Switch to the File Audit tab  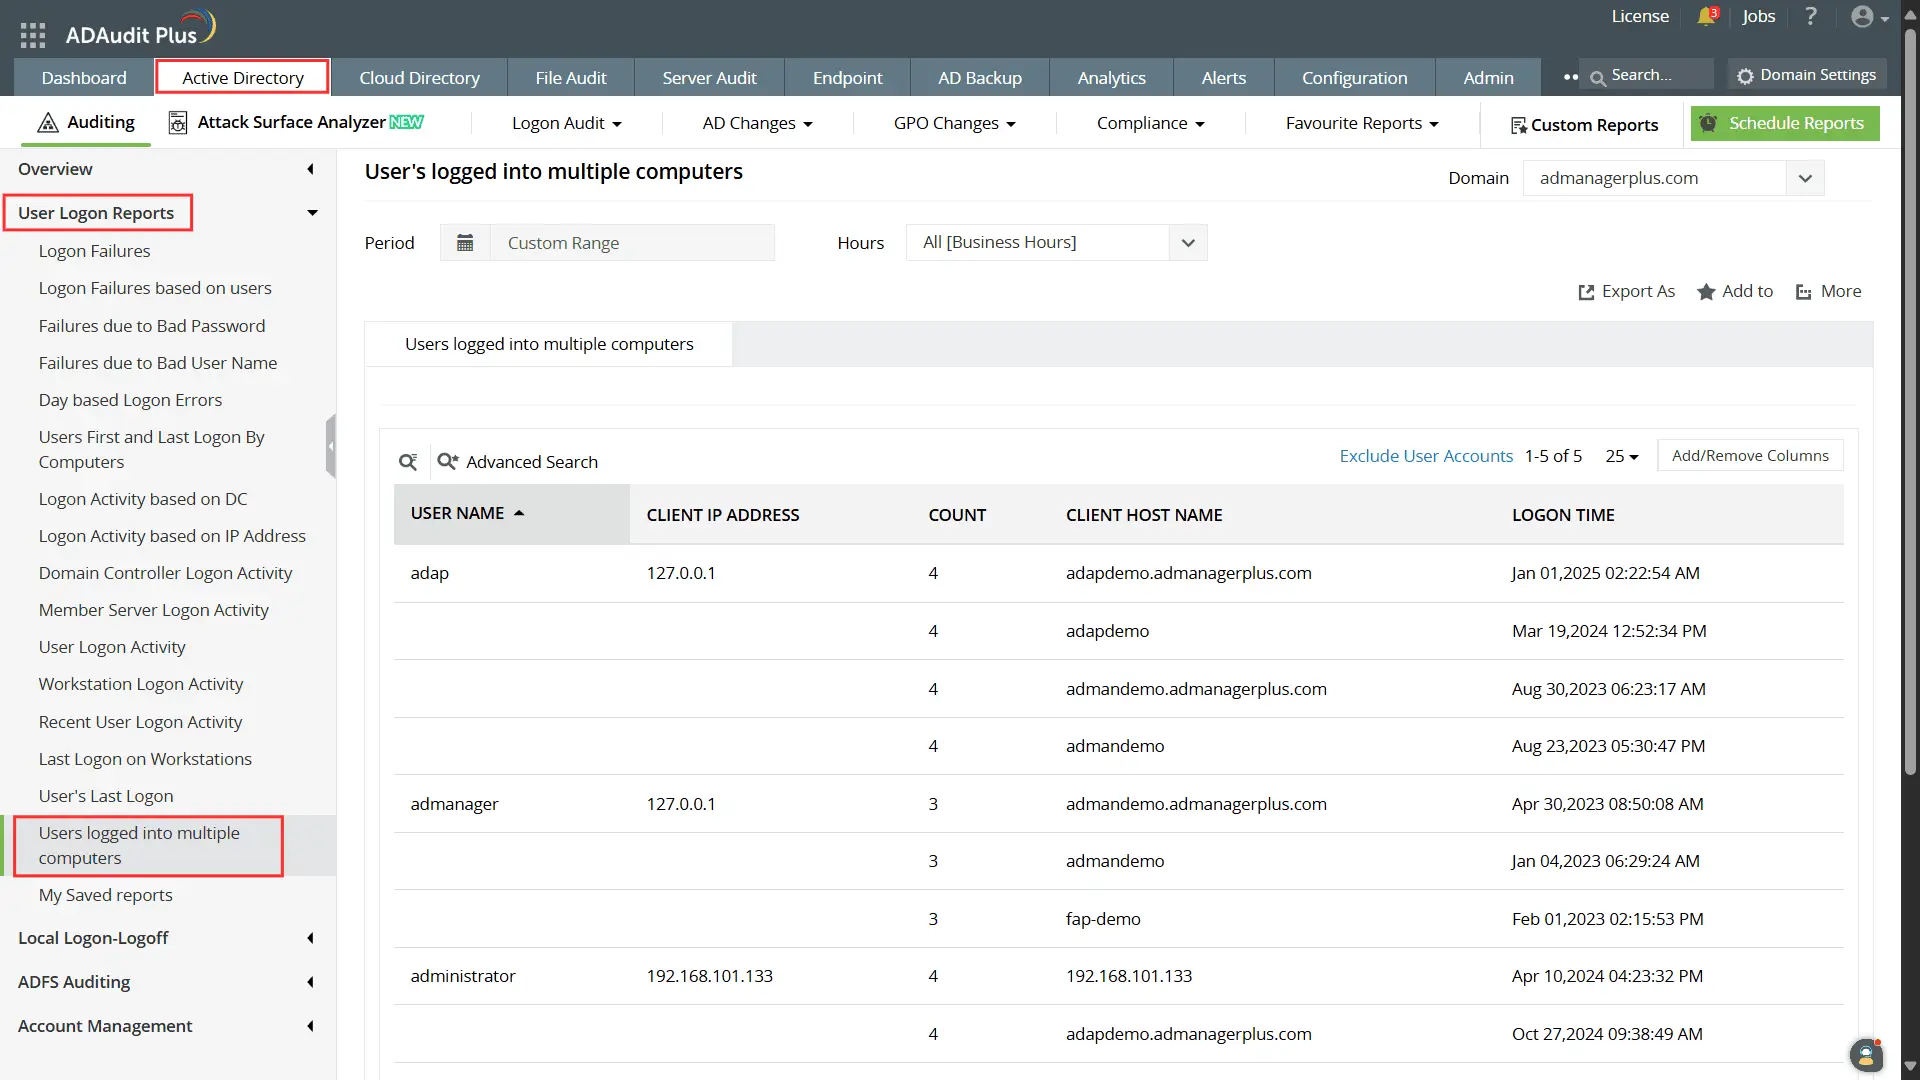(x=570, y=78)
